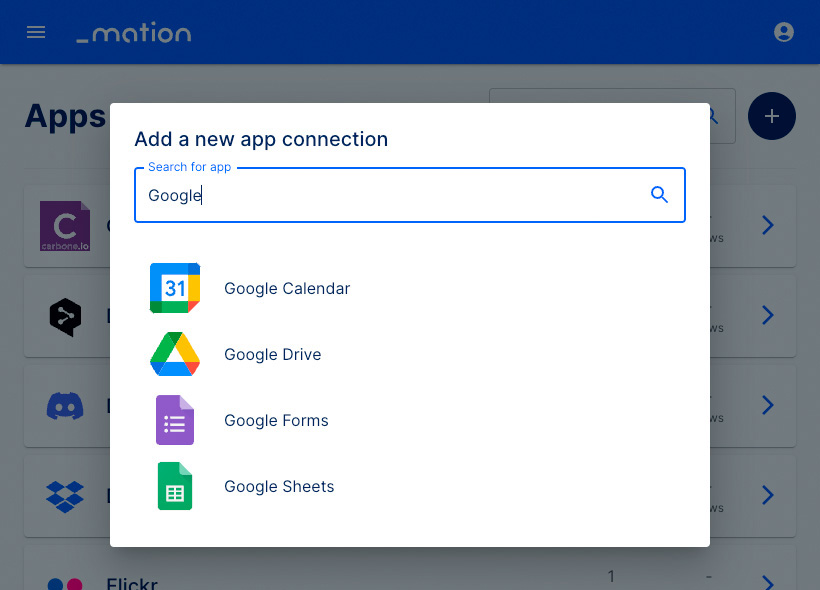This screenshot has width=820, height=590.
Task: Click the Carbone.io app icon
Action: point(65,226)
